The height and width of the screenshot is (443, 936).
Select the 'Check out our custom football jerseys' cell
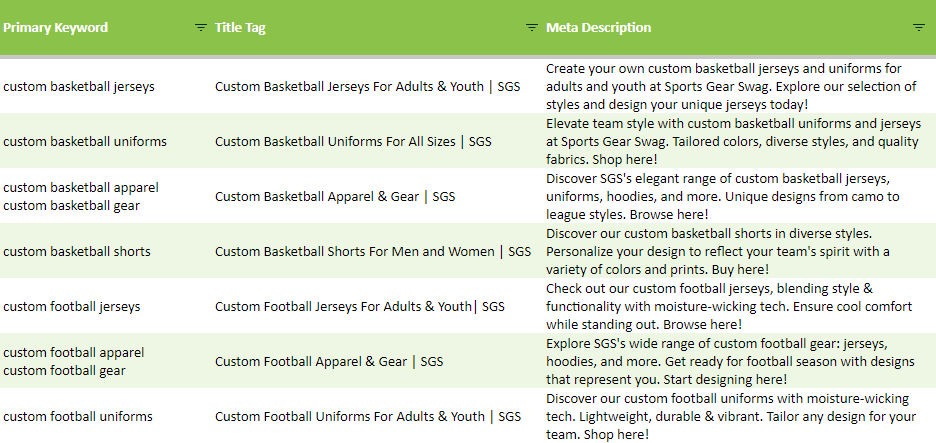[740, 306]
